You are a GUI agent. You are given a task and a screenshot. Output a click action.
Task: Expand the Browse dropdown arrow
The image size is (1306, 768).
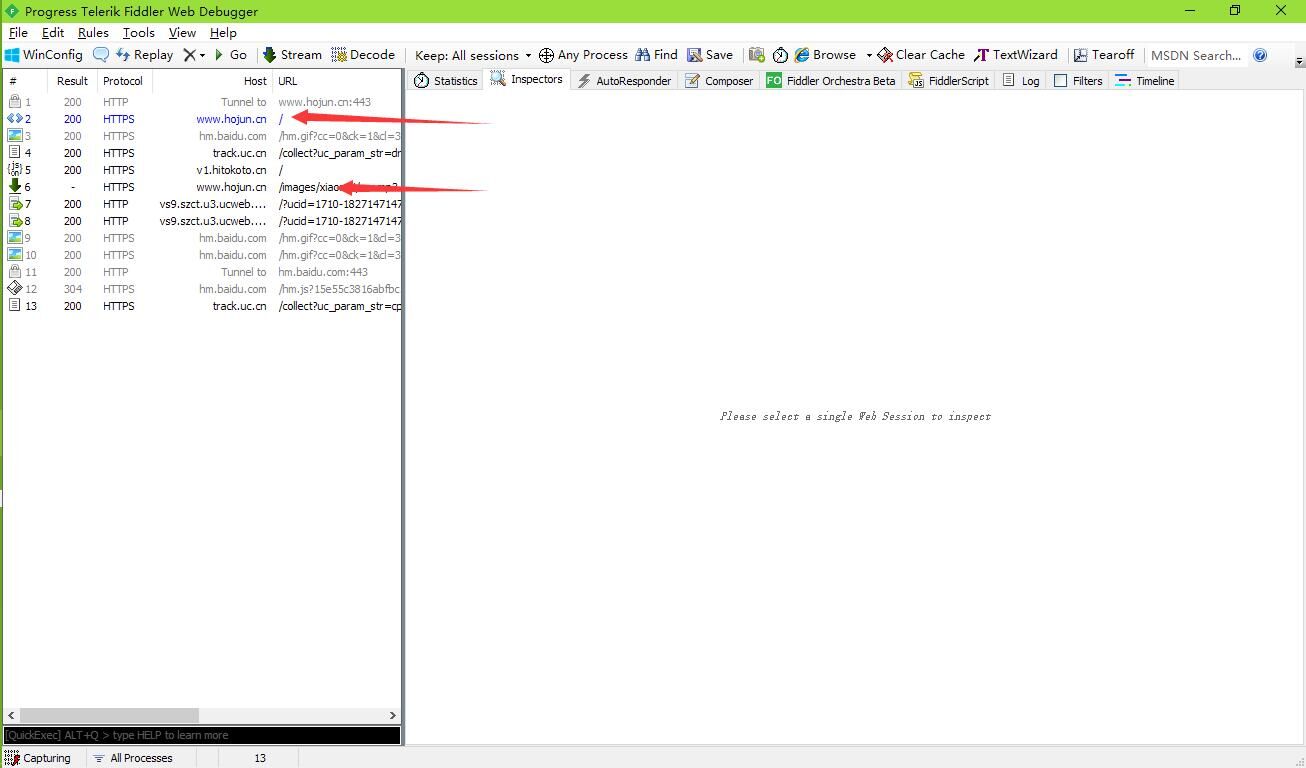[x=869, y=56]
